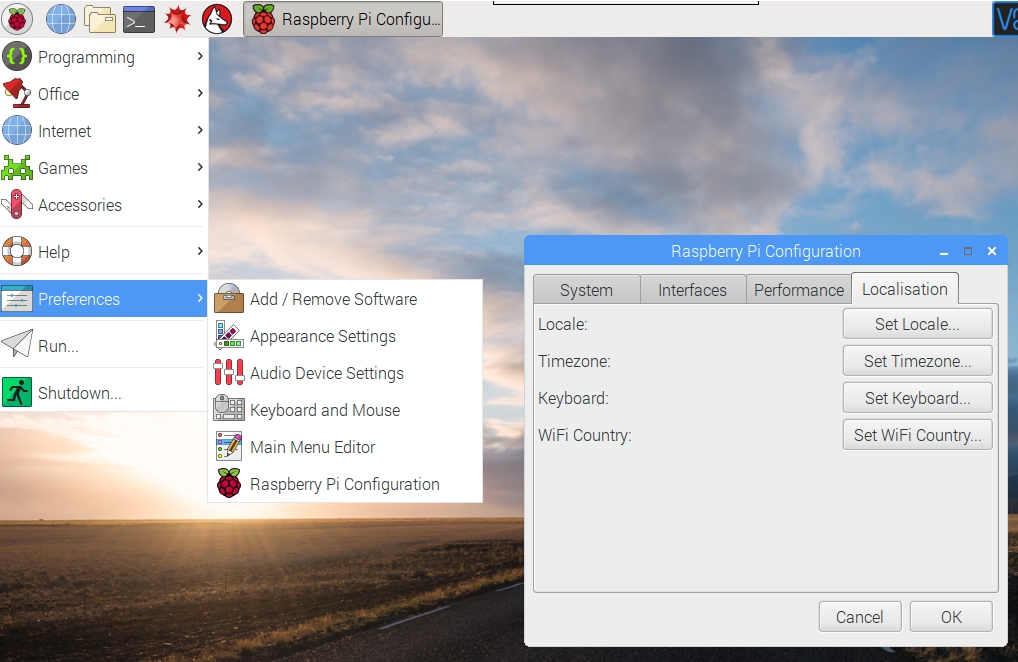Click the Add / Remove Software package icon
The image size is (1018, 662).
(229, 299)
